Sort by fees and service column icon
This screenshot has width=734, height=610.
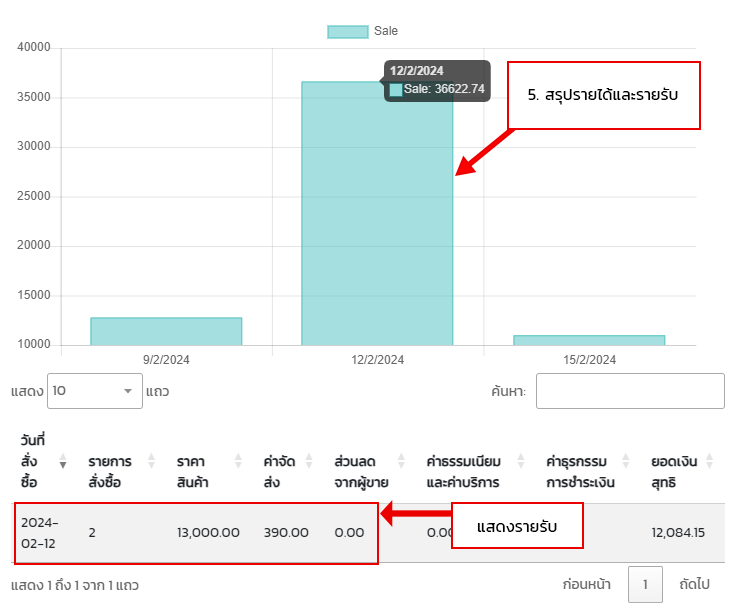pyautogui.click(x=520, y=461)
